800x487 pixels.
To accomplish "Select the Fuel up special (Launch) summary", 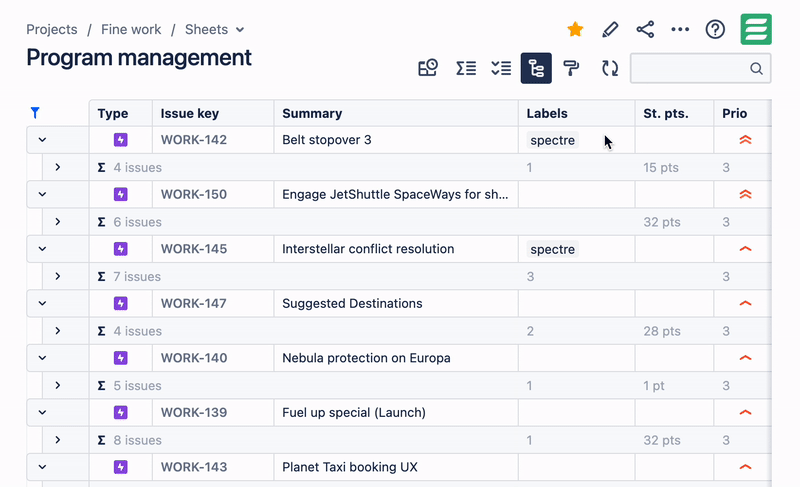I will click(396, 413).
